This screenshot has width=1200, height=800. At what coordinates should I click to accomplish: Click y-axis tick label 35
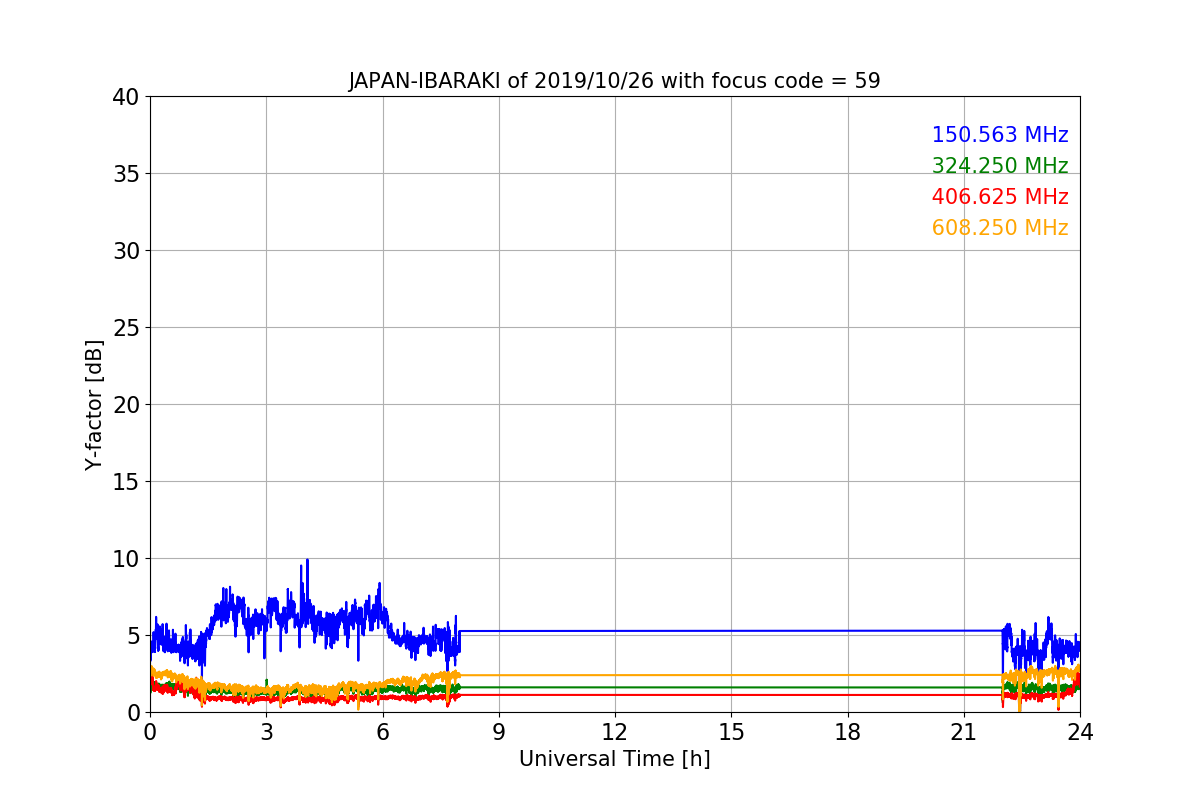pyautogui.click(x=127, y=174)
